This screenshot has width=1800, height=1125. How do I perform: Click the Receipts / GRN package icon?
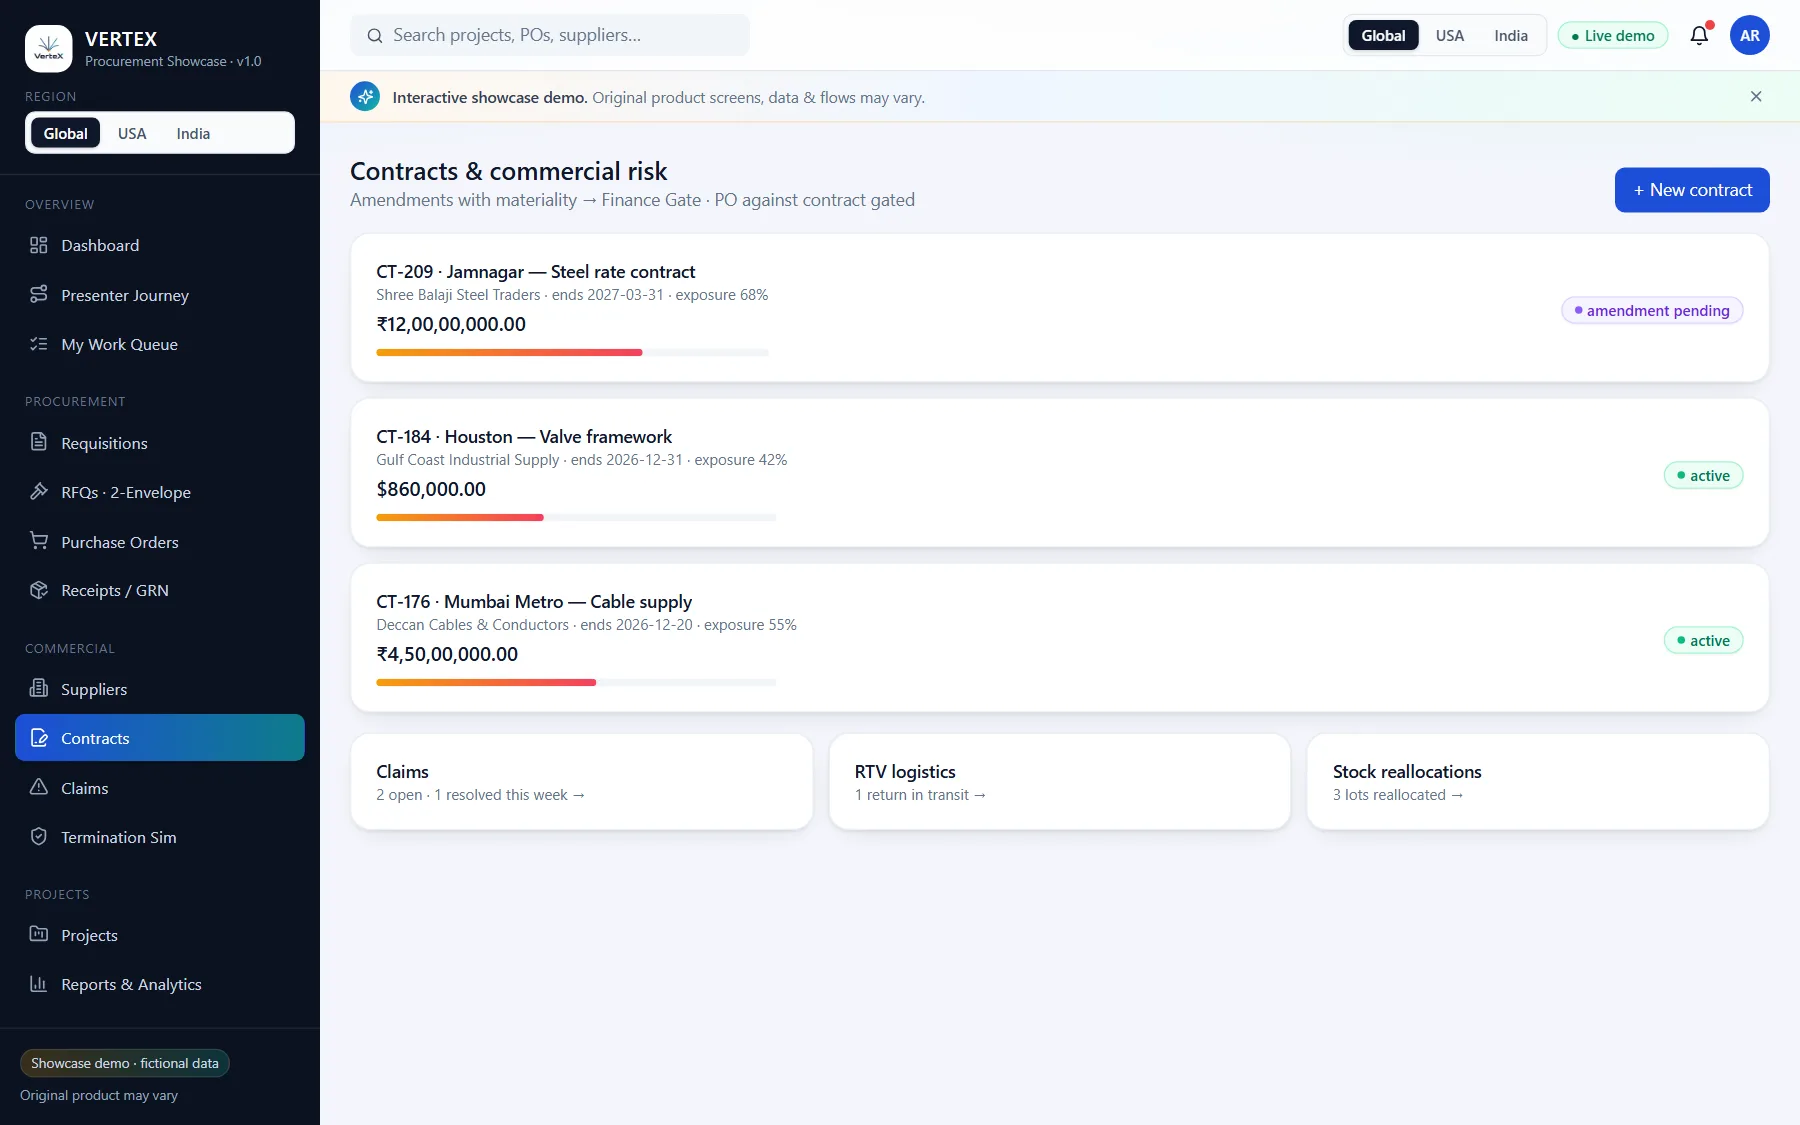pyautogui.click(x=39, y=590)
